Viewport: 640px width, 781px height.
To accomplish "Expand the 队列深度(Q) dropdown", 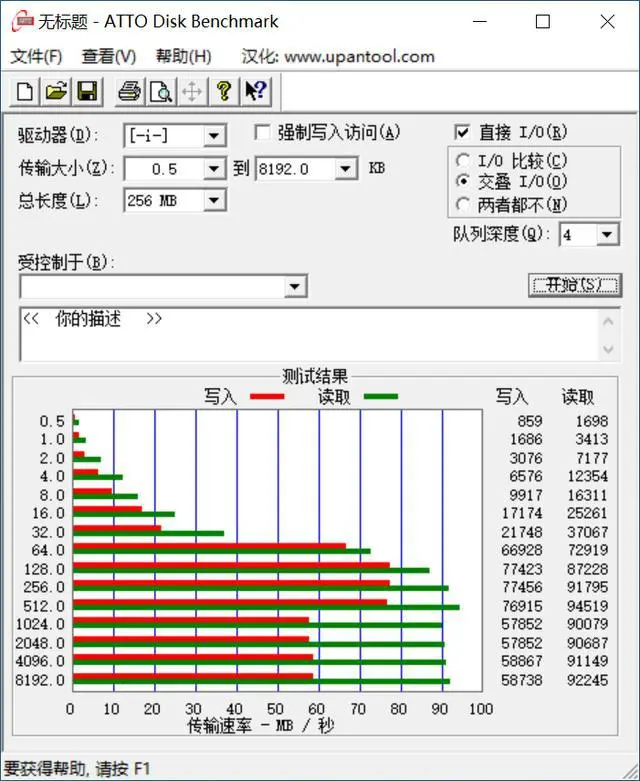I will [x=607, y=234].
